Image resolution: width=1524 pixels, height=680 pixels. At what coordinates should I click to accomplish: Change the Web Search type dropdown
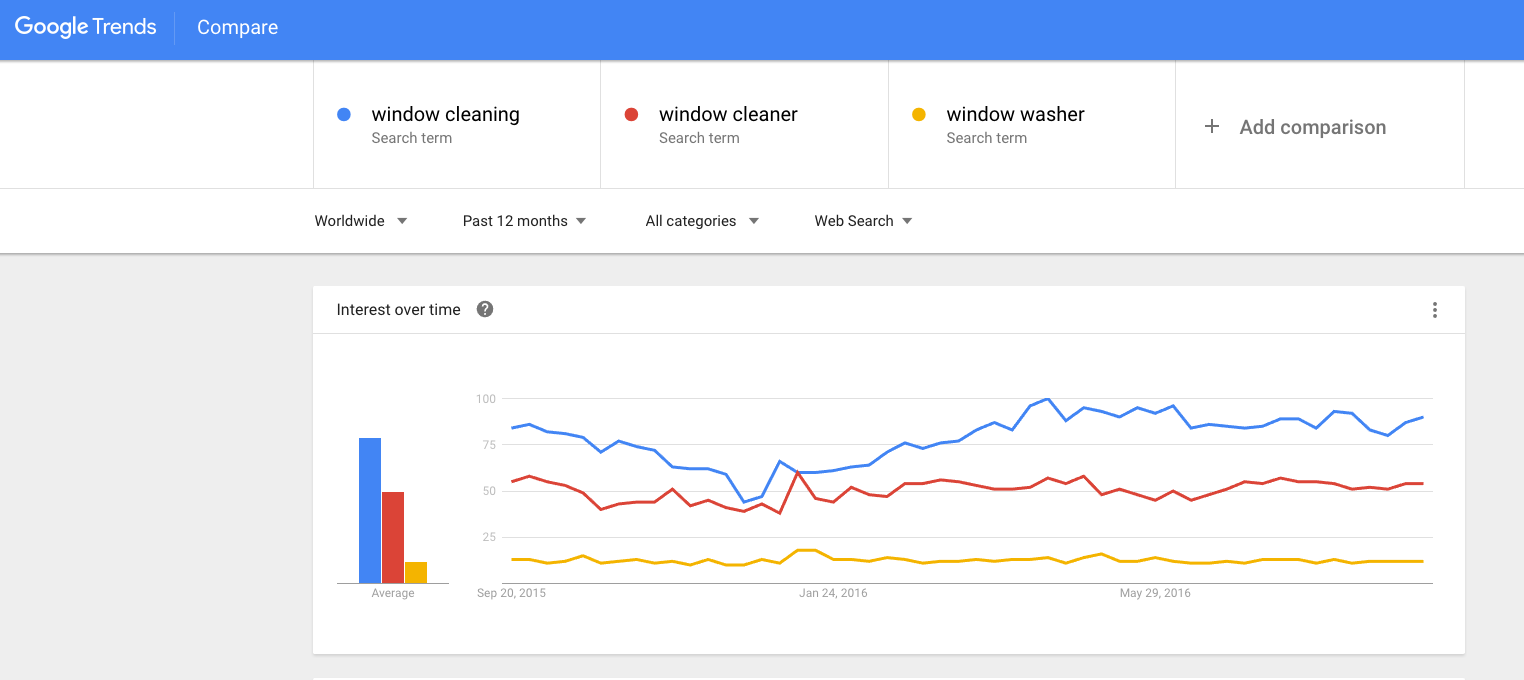[863, 221]
